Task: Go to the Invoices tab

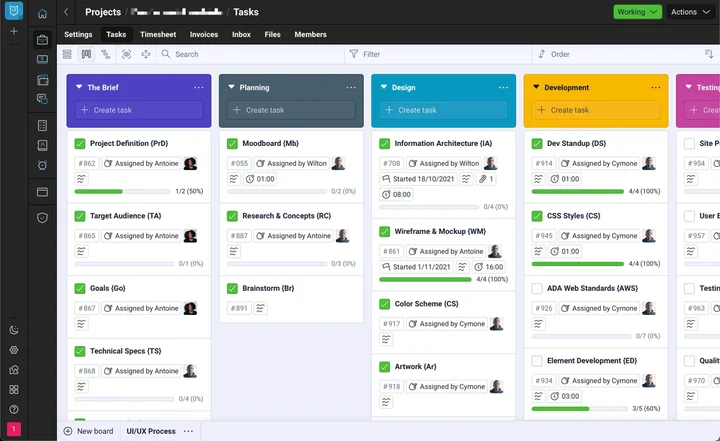Action: (x=204, y=34)
